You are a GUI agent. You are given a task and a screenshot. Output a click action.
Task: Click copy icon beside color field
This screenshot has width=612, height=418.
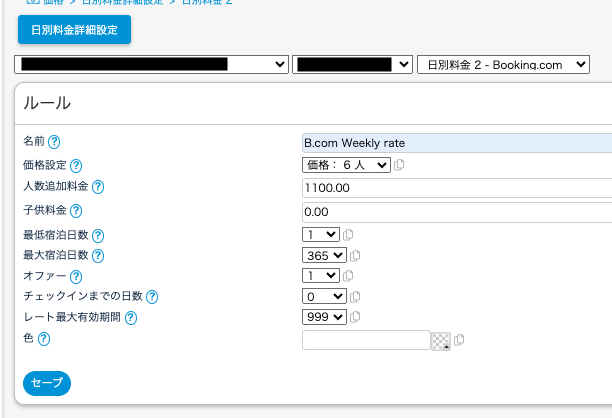coord(459,340)
